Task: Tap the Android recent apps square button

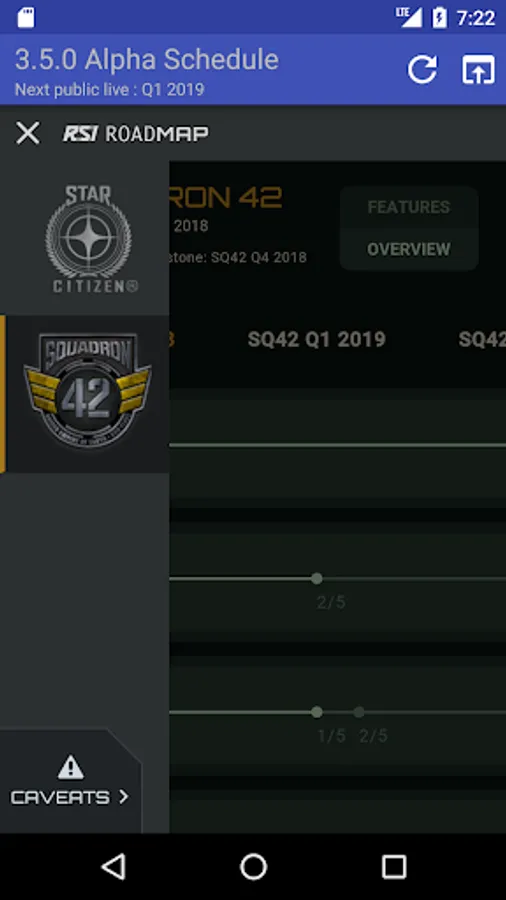Action: click(x=394, y=866)
